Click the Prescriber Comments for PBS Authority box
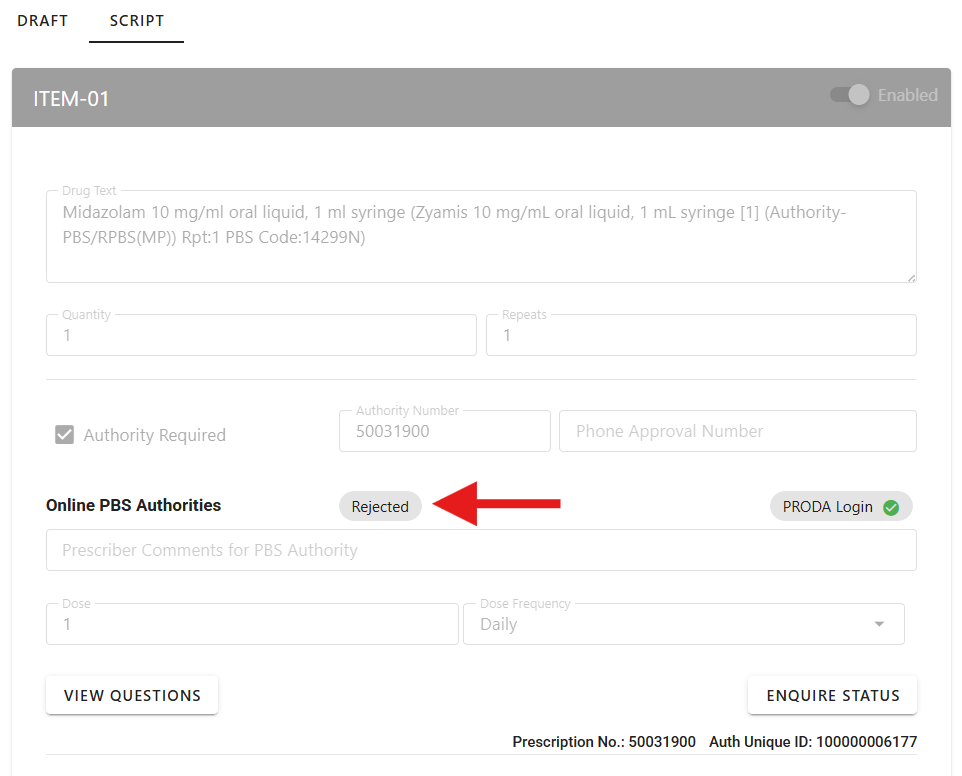Viewport: 962px width, 776px height. [480, 550]
